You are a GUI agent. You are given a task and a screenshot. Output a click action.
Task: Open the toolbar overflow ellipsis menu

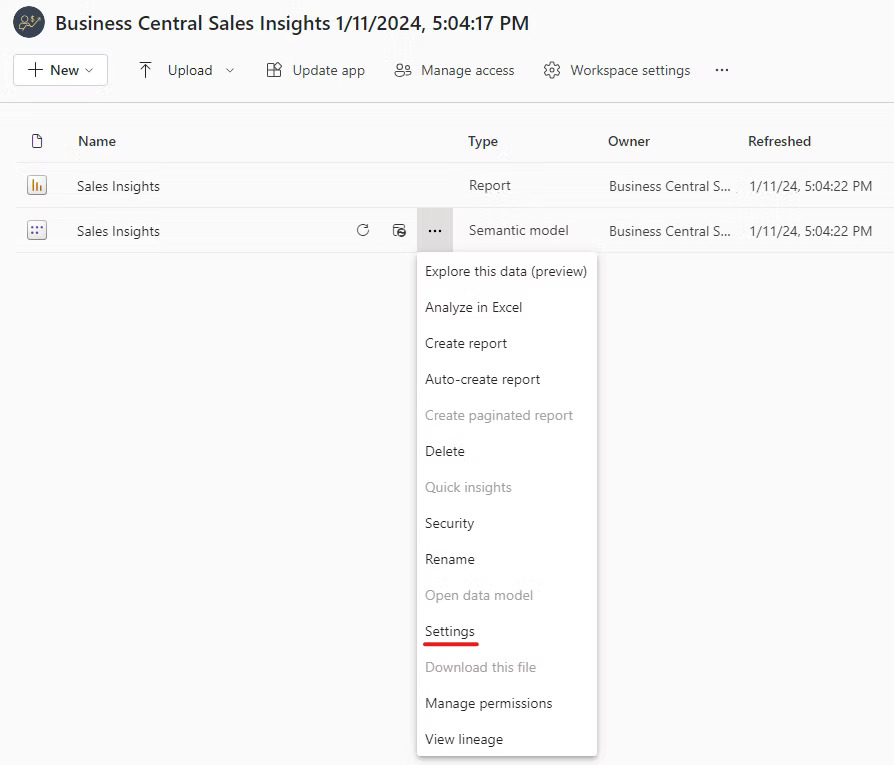pos(722,70)
